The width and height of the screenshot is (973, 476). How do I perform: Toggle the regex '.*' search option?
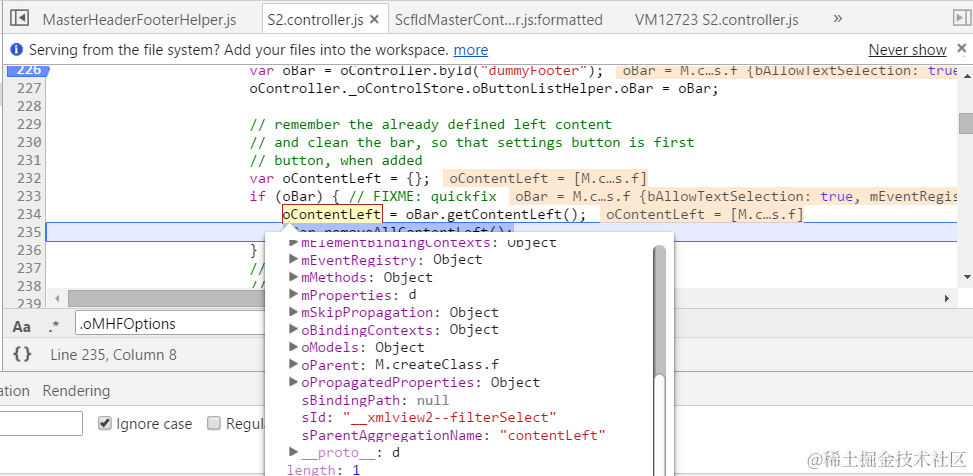tap(54, 326)
